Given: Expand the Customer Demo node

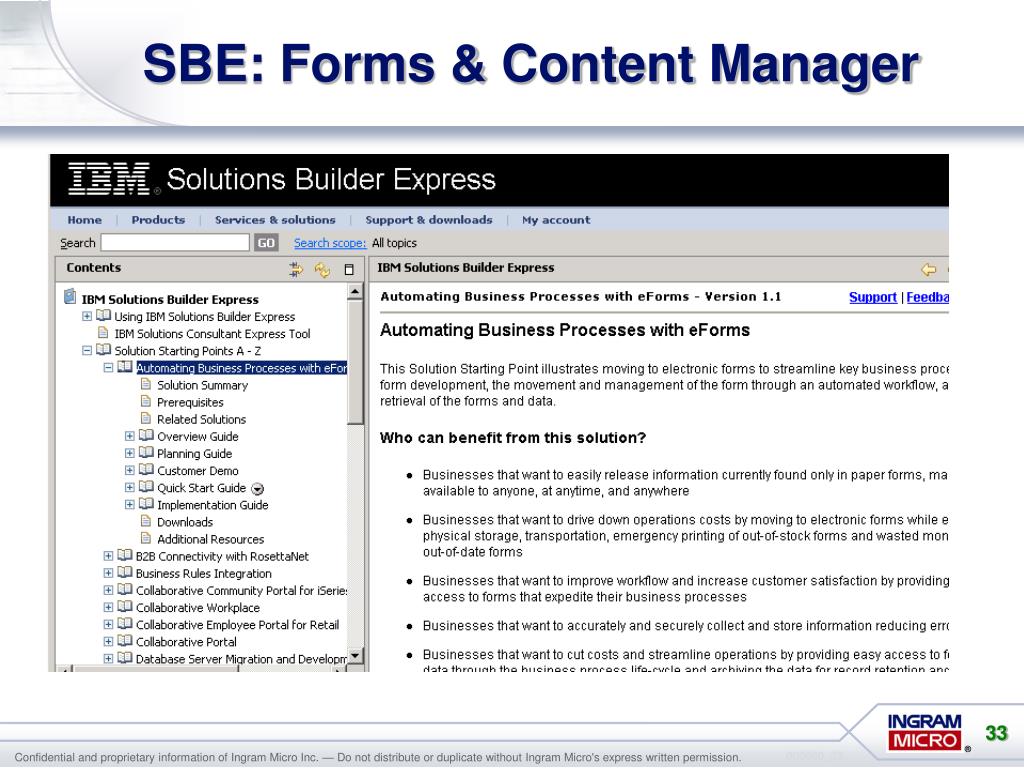Looking at the screenshot, I should (x=129, y=470).
